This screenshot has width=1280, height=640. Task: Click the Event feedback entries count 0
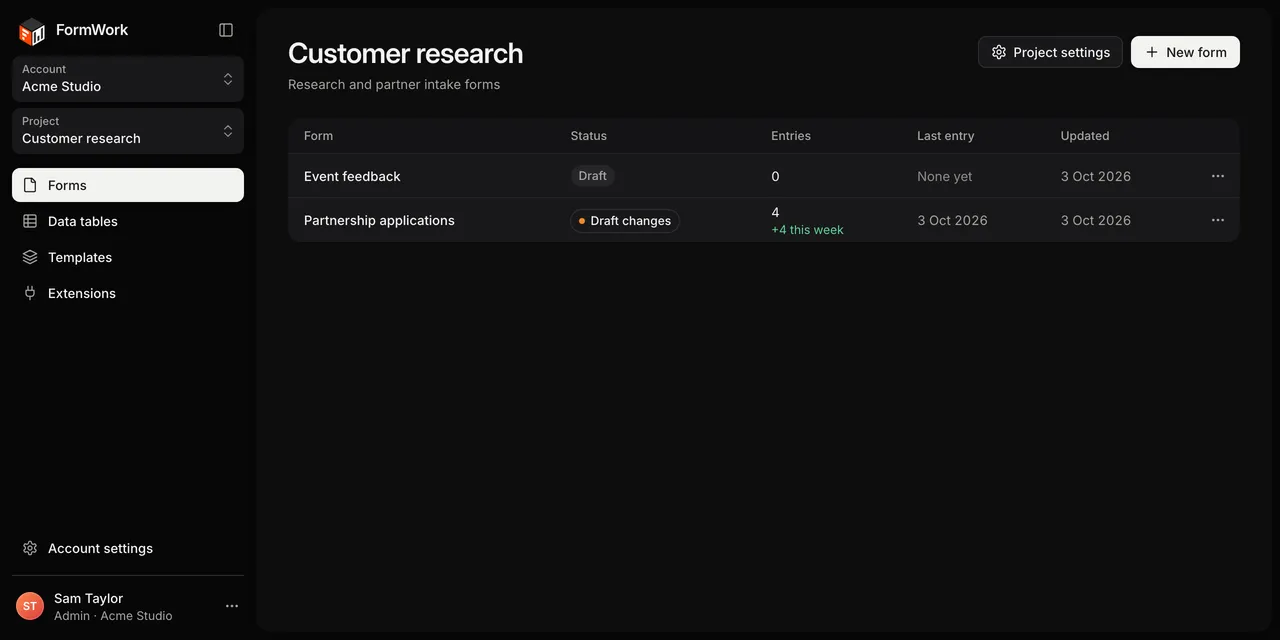[775, 176]
